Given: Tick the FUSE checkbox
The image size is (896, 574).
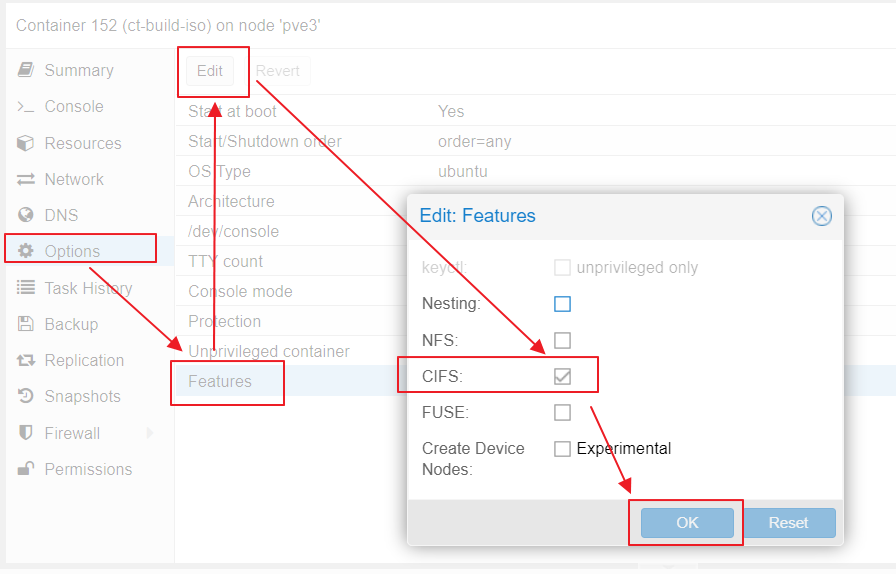Looking at the screenshot, I should point(562,412).
